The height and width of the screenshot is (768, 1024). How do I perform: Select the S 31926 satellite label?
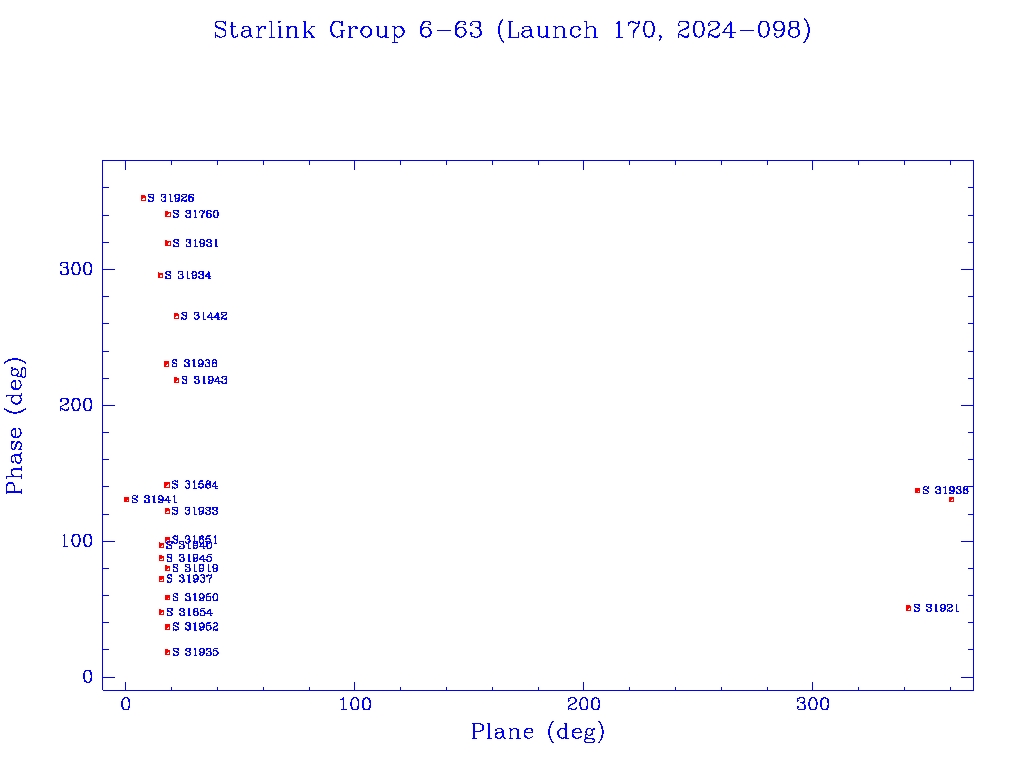[170, 198]
